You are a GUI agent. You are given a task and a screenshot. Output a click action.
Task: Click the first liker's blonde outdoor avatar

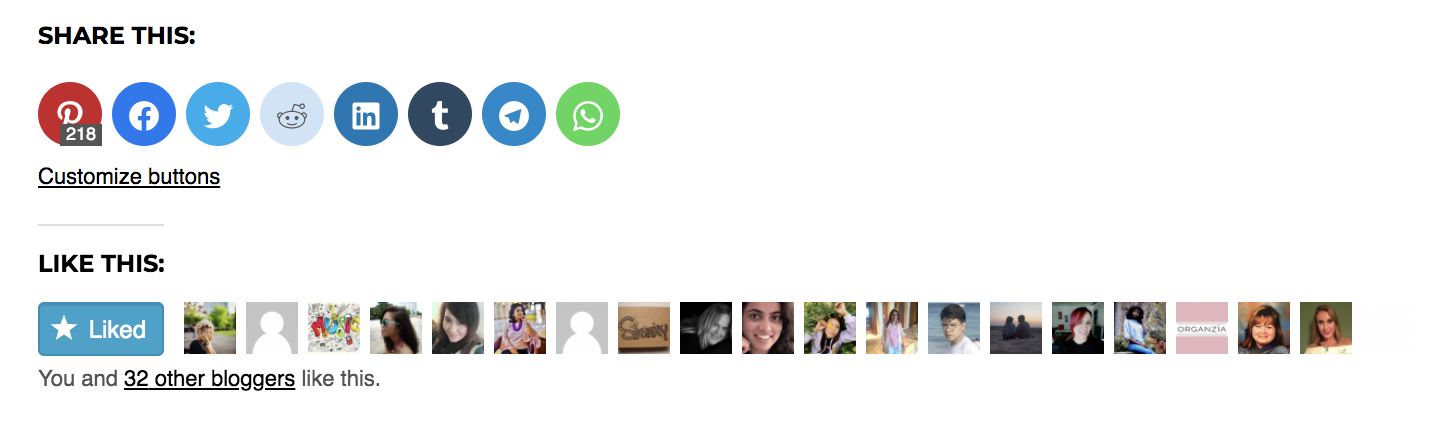(x=210, y=328)
